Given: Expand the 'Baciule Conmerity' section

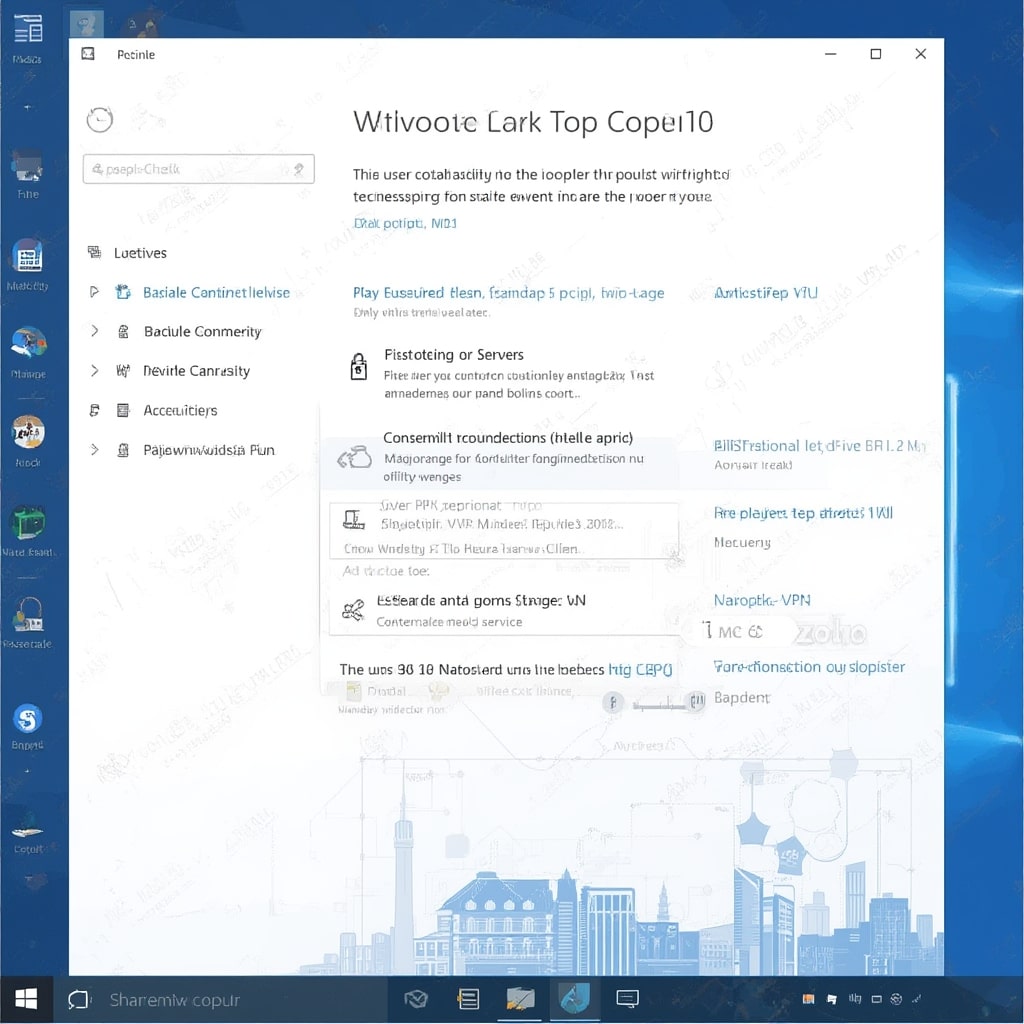Looking at the screenshot, I should (94, 331).
